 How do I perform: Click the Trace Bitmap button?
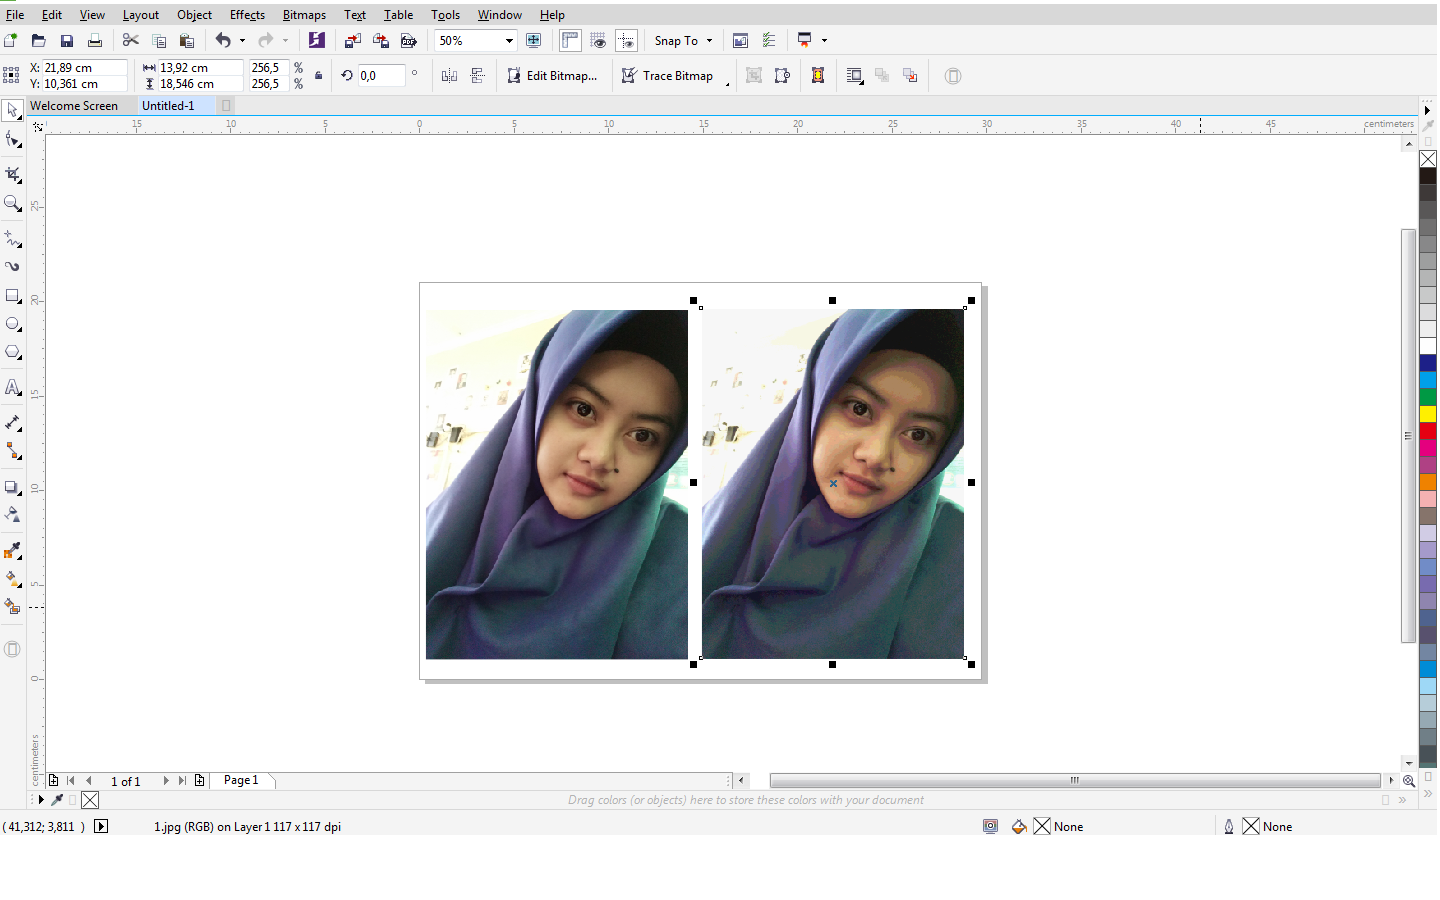click(x=668, y=75)
